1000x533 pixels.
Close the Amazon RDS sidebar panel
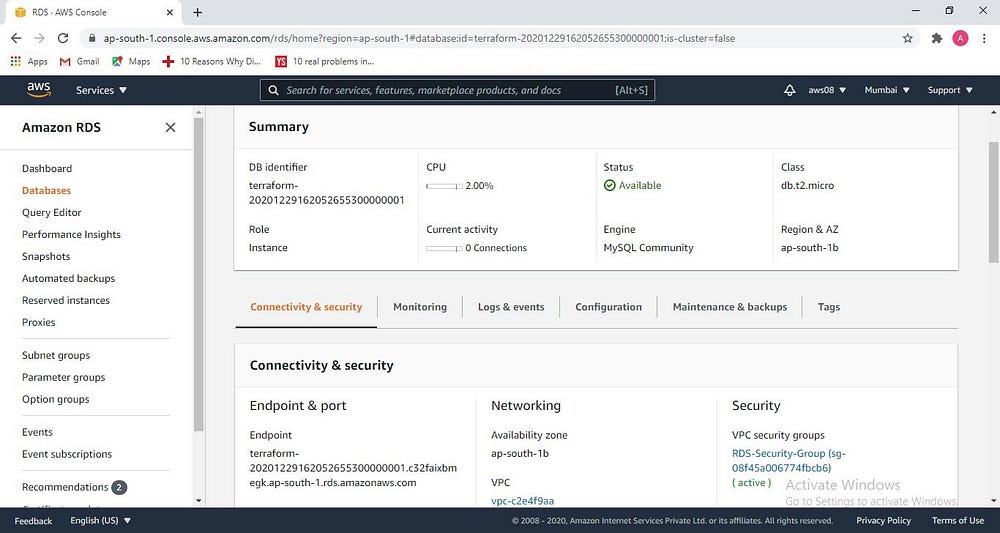point(170,128)
